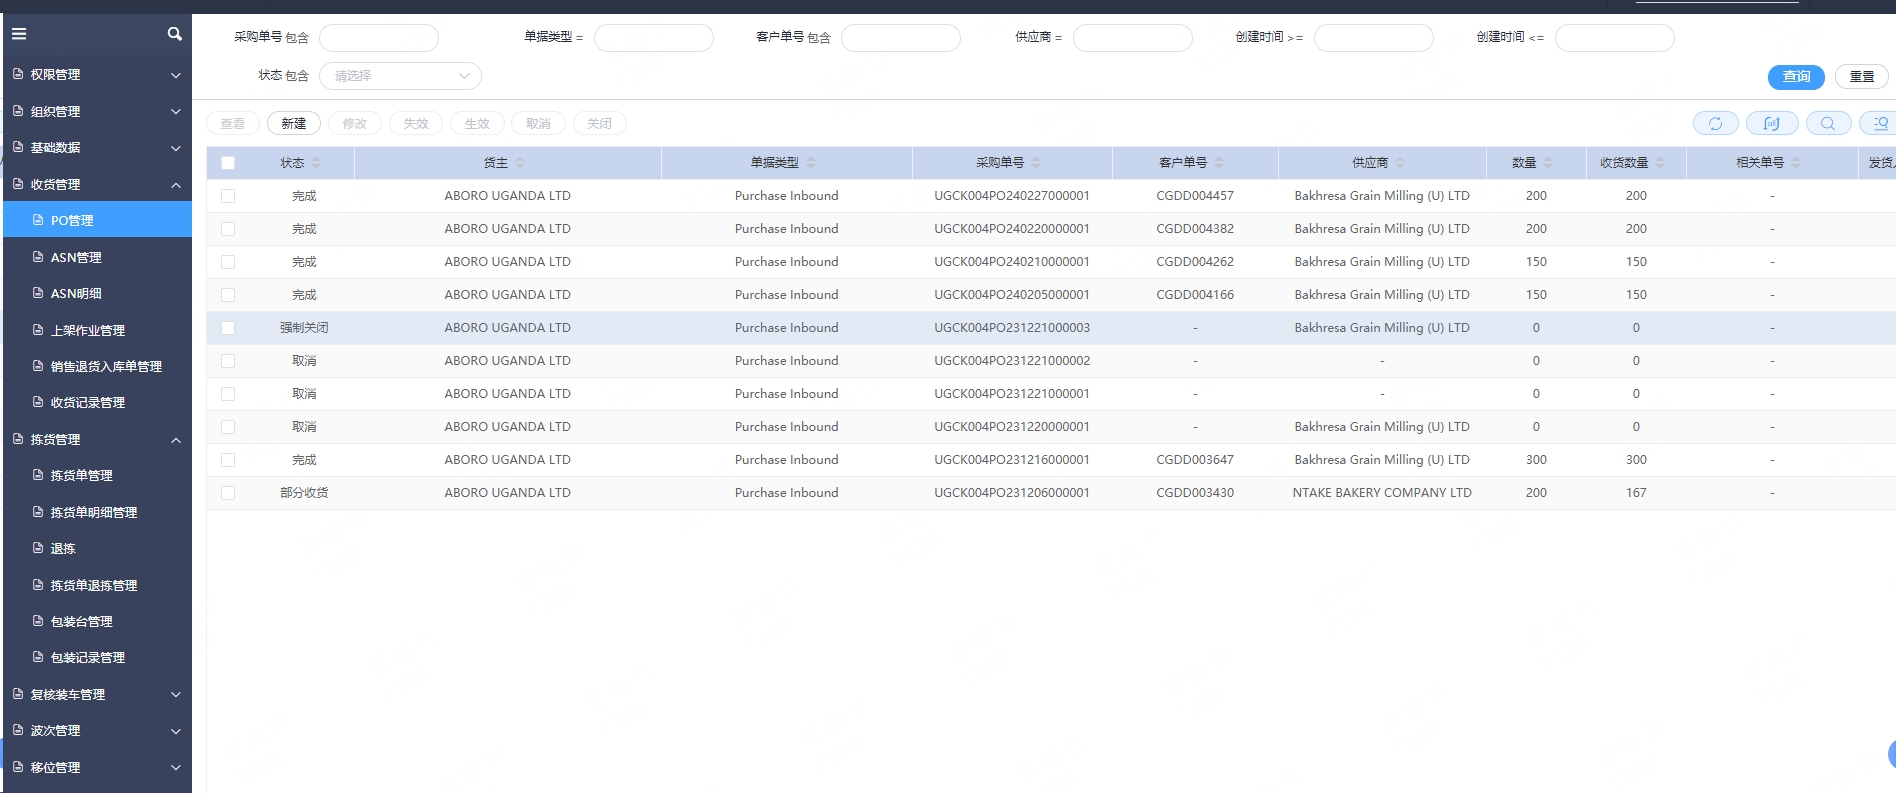
Task: Click the document icon beside ASN明细
Action: click(x=39, y=293)
